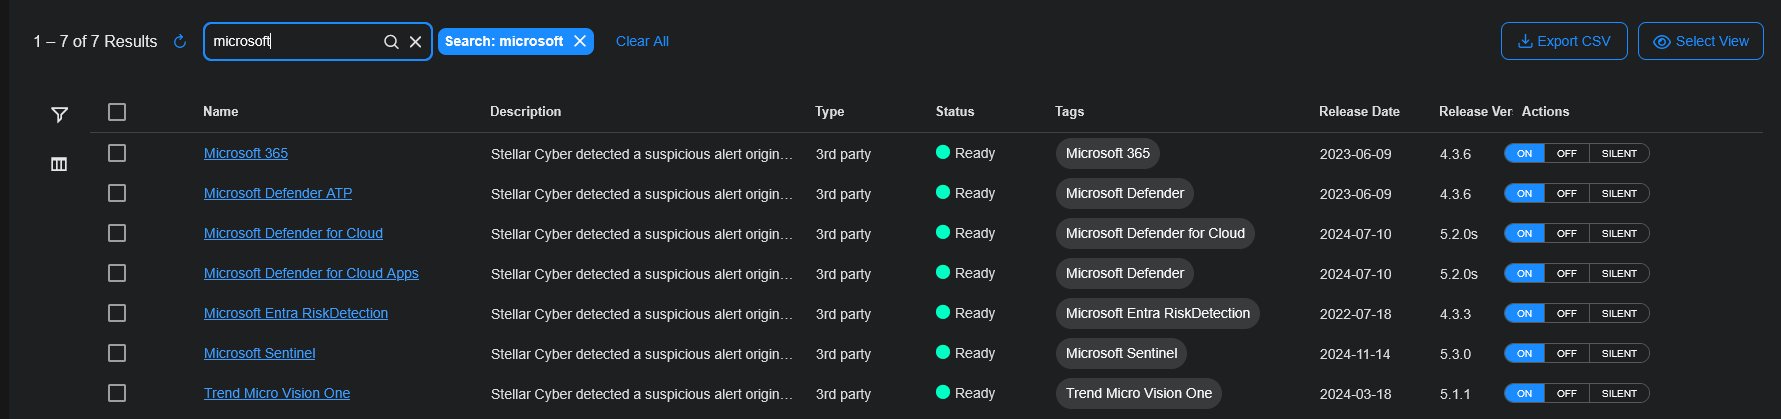1781x419 pixels.
Task: Remove the 'Search: microsoft' filter chip
Action: pos(580,41)
